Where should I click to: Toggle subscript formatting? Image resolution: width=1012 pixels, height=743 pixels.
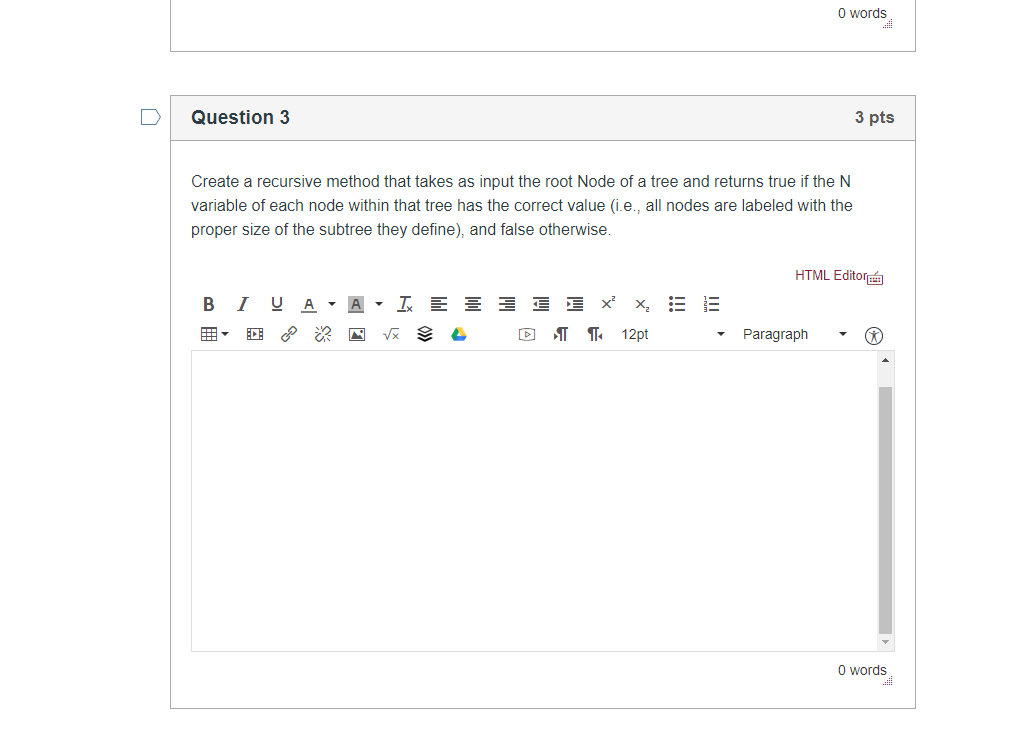pos(641,305)
